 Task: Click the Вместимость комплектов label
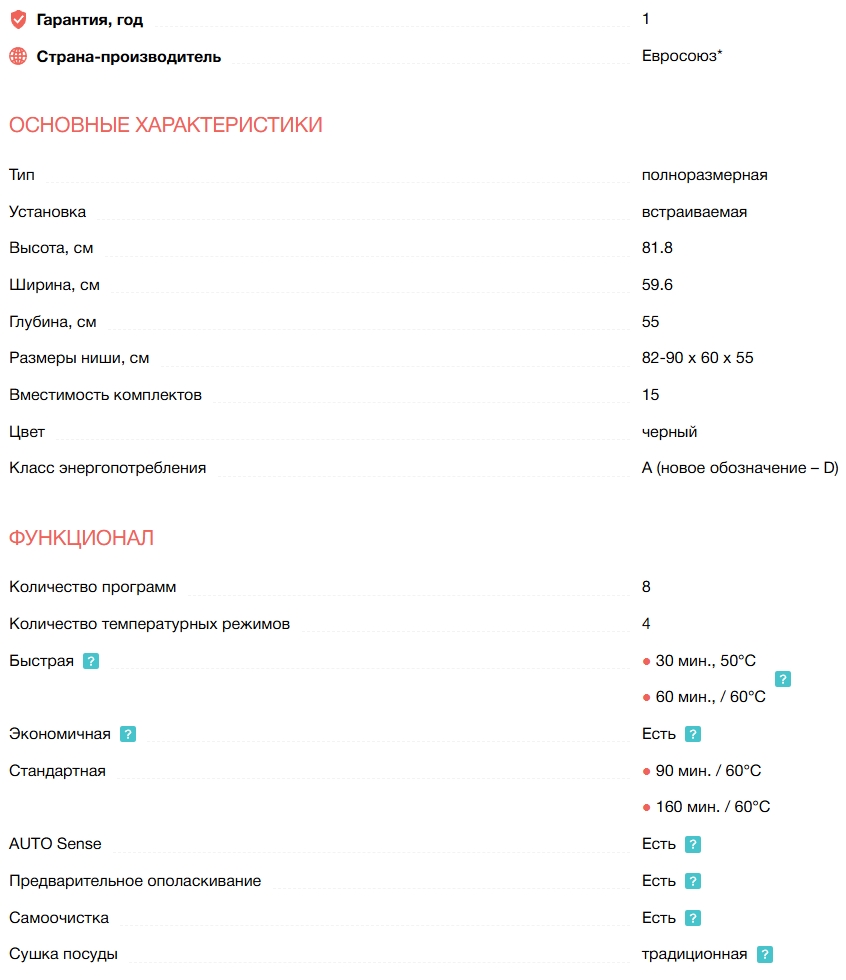click(x=105, y=395)
